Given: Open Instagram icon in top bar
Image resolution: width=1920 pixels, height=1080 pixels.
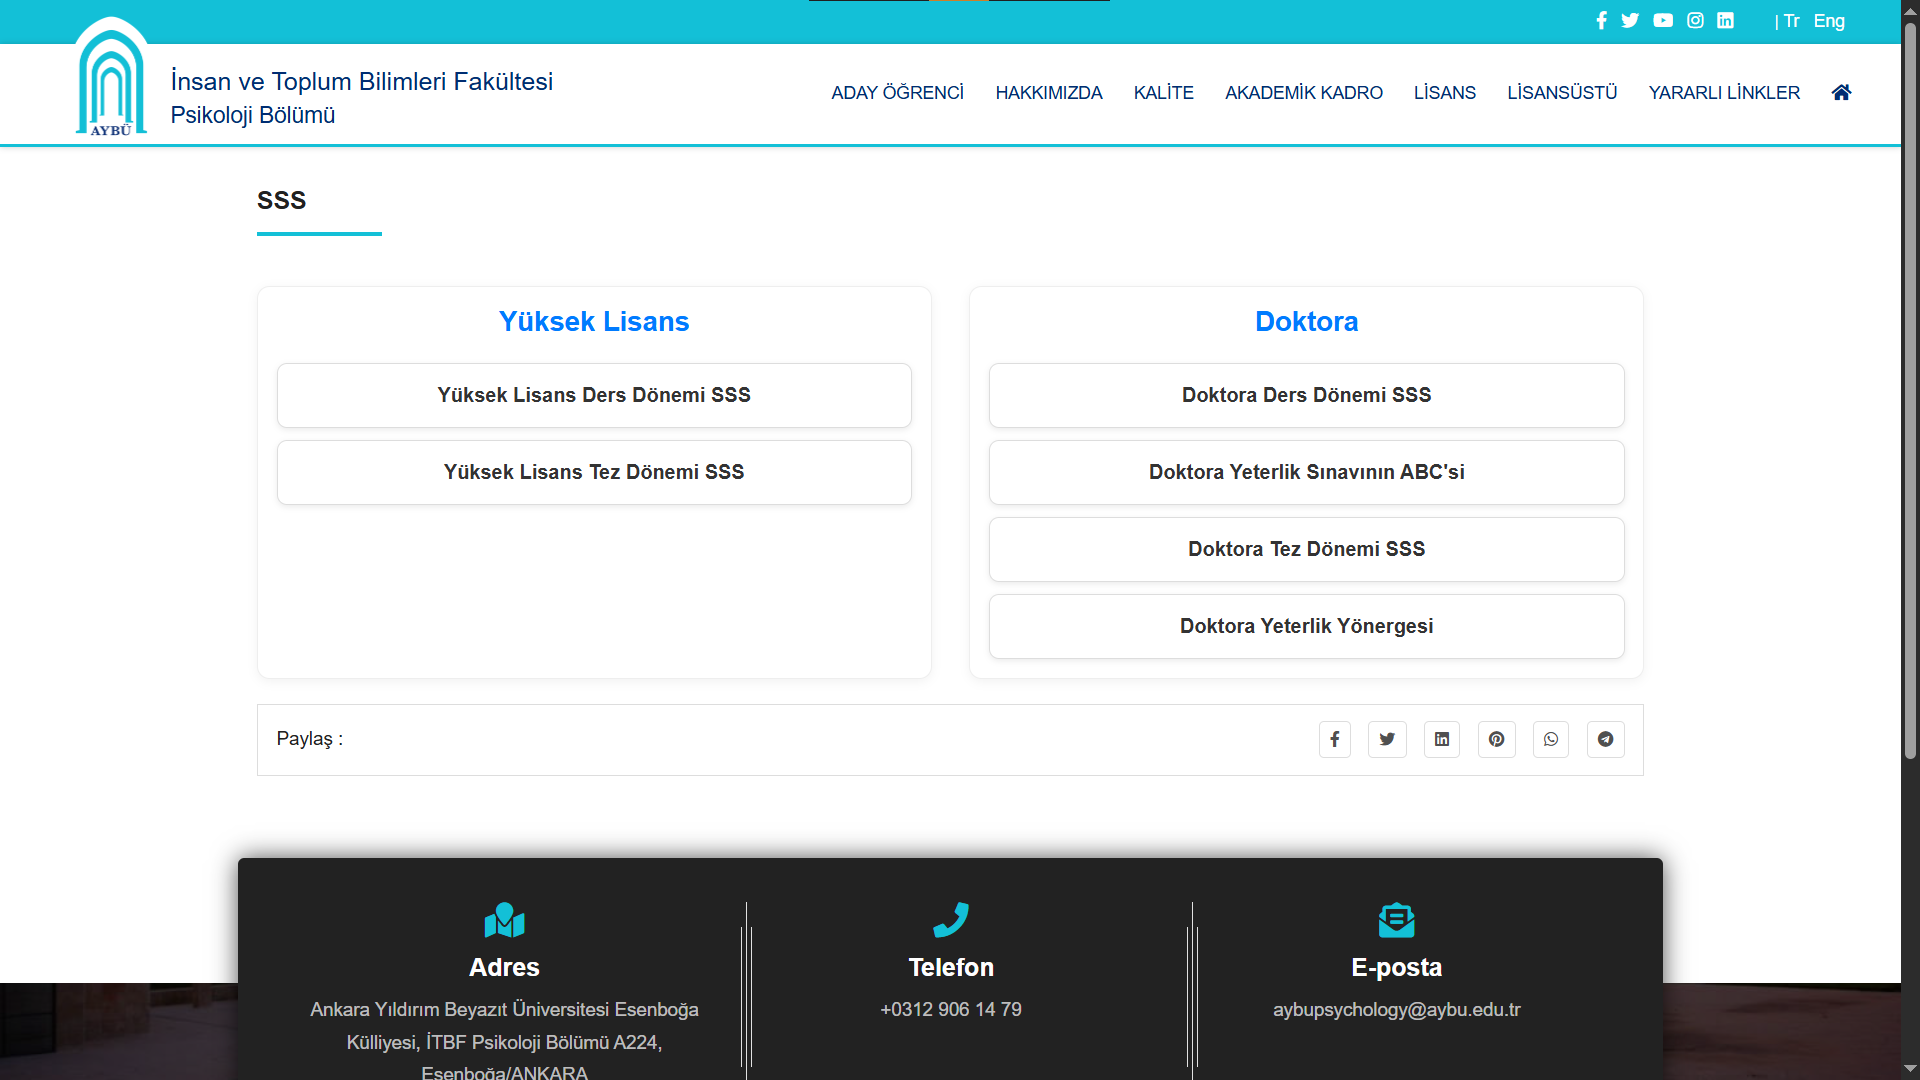Looking at the screenshot, I should tap(1695, 21).
